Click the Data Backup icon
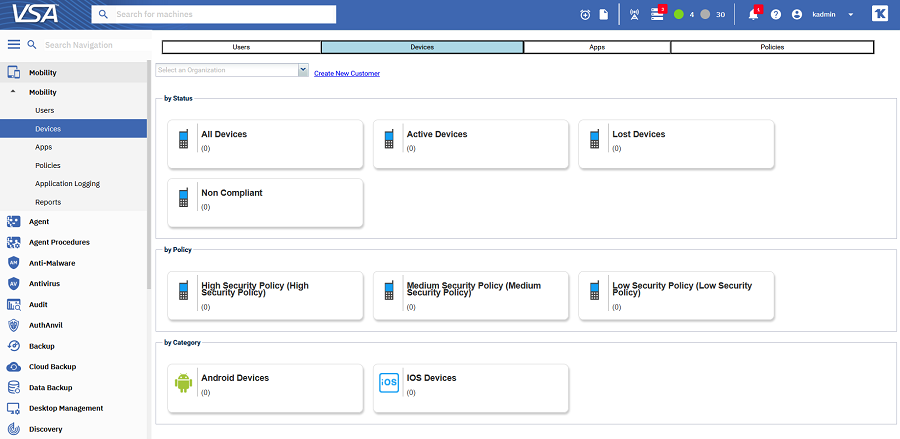Screen dimensions: 900x439 tap(14, 387)
